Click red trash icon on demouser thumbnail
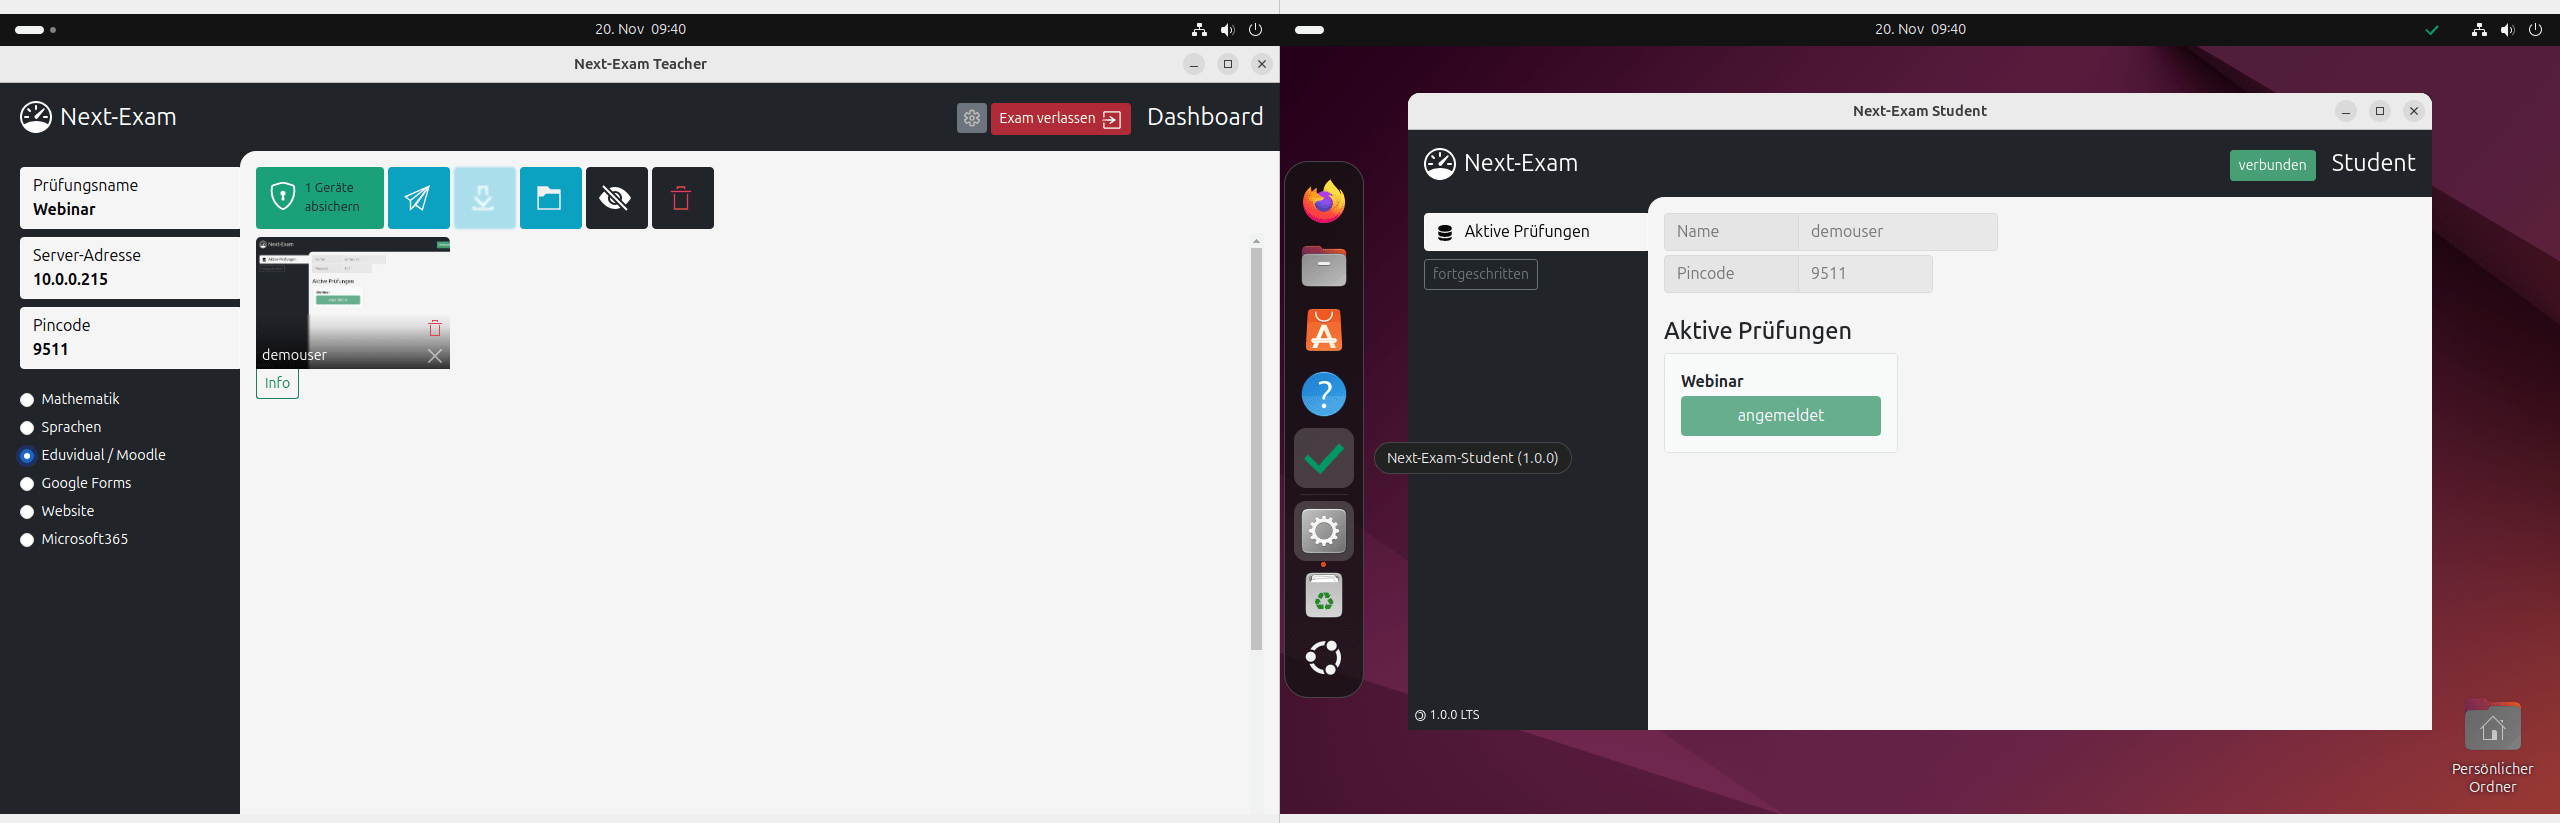The height and width of the screenshot is (823, 2560). pos(435,329)
